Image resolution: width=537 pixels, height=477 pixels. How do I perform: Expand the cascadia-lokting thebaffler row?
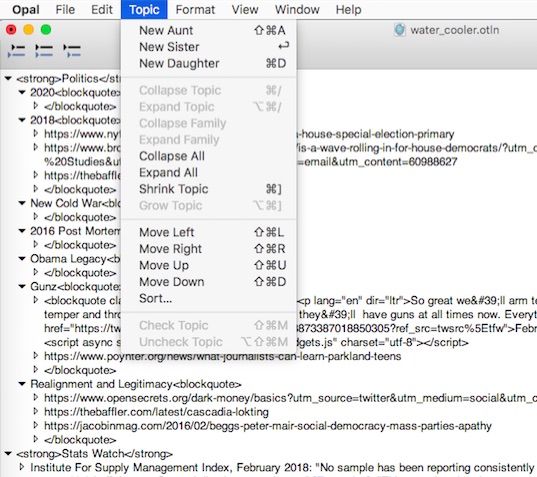click(36, 412)
